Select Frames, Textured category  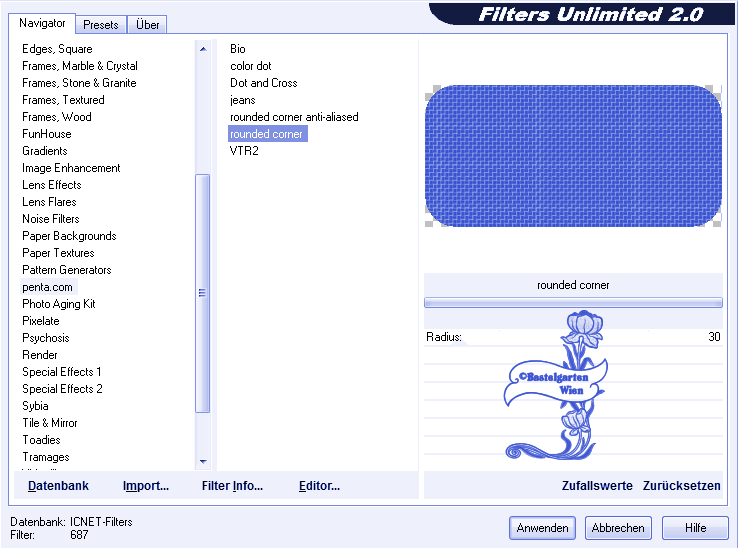pos(63,100)
